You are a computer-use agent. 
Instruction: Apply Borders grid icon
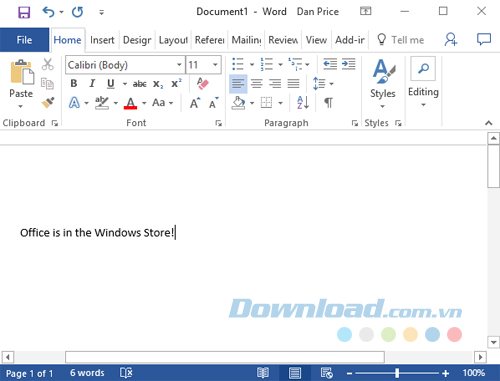click(266, 103)
